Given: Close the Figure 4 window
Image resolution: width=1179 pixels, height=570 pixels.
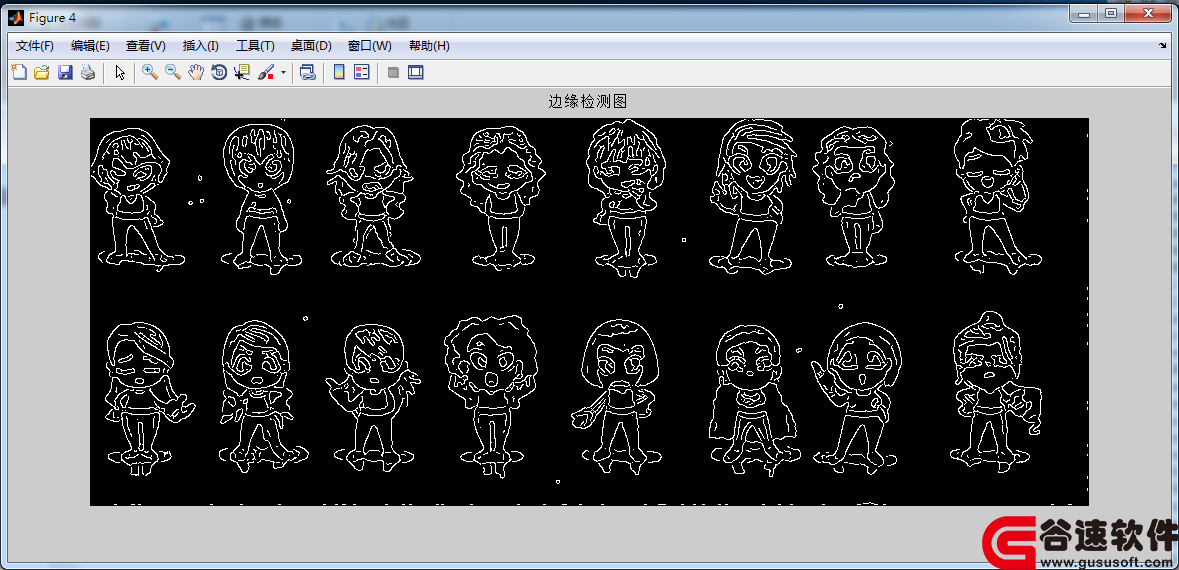Looking at the screenshot, I should tap(1148, 13).
